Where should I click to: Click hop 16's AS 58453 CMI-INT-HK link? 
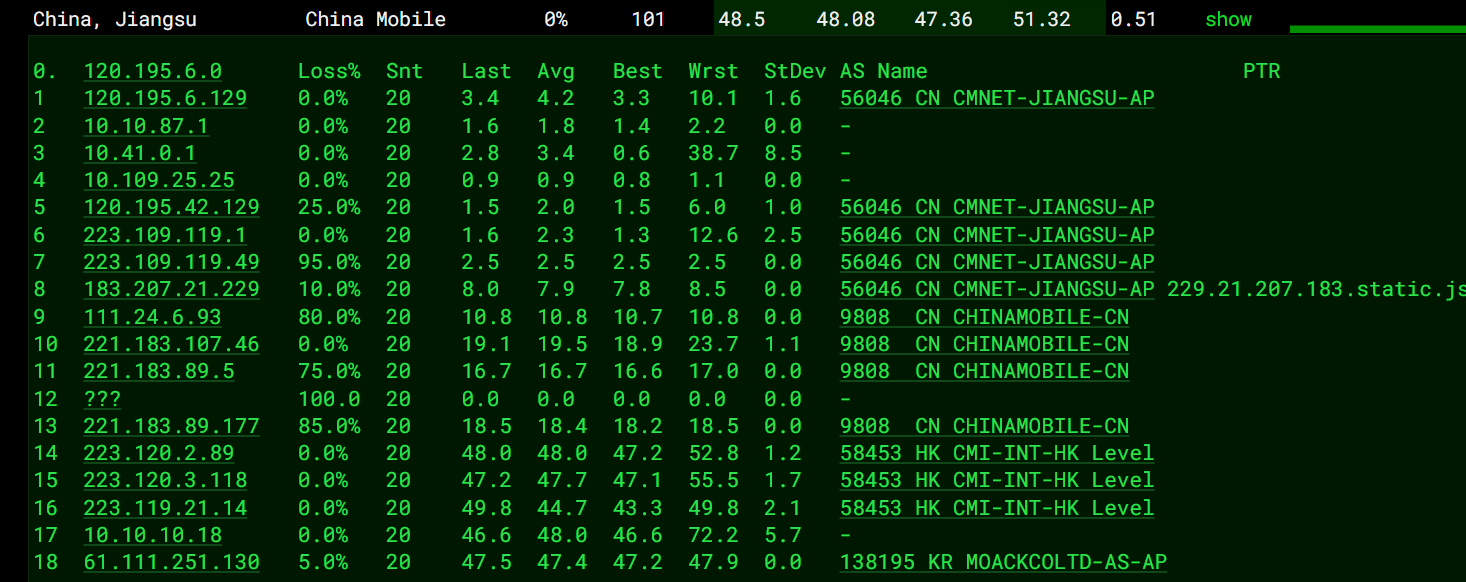point(997,508)
